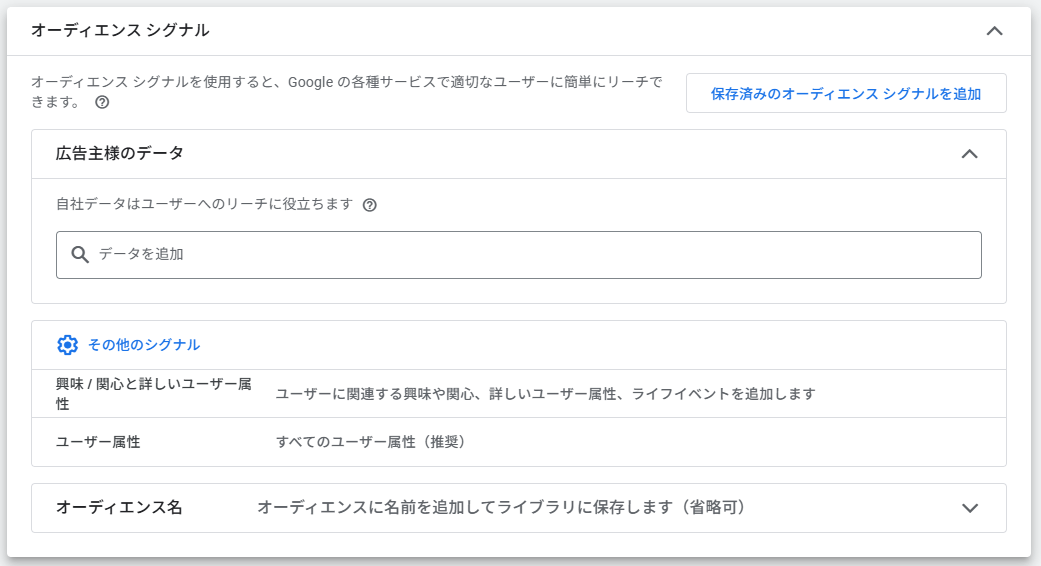Click the オーディエンス名 label
1041x566 pixels.
(x=119, y=508)
